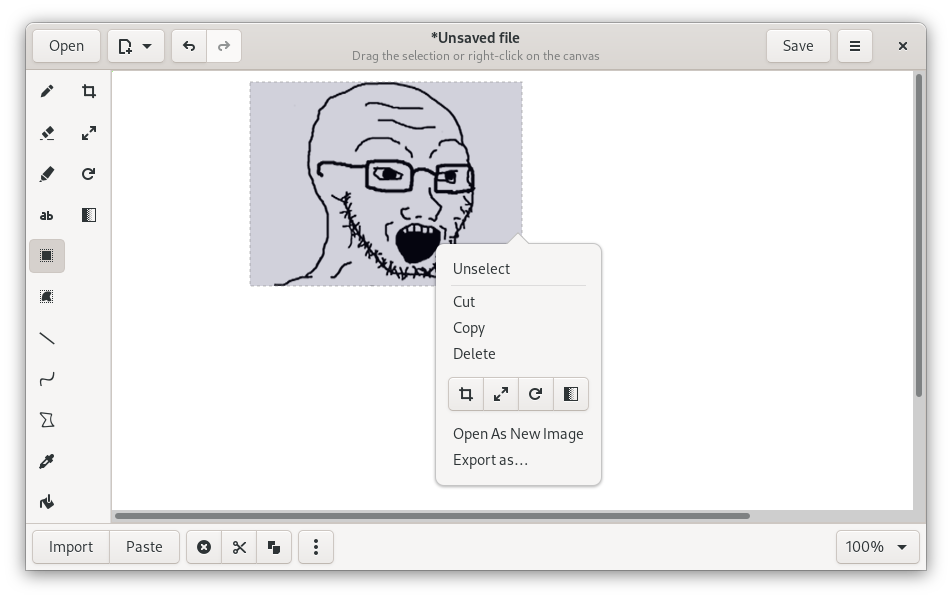952x599 pixels.
Task: Select the Pencil tool in sidebar
Action: pyautogui.click(x=47, y=92)
